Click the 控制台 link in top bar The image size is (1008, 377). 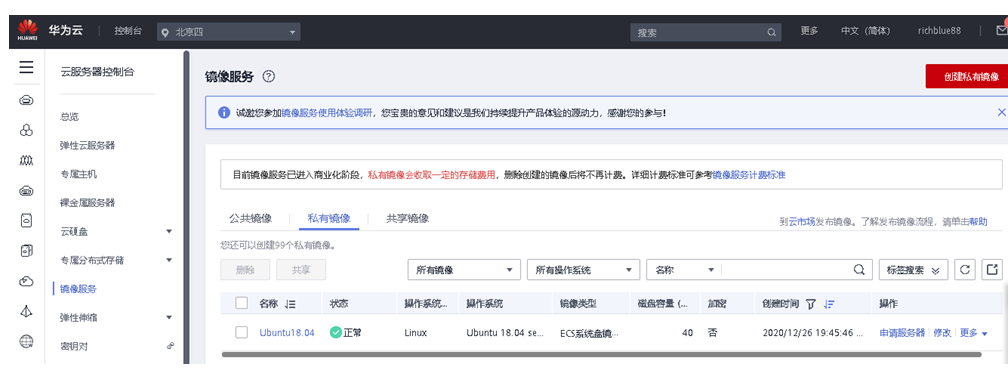(128, 31)
